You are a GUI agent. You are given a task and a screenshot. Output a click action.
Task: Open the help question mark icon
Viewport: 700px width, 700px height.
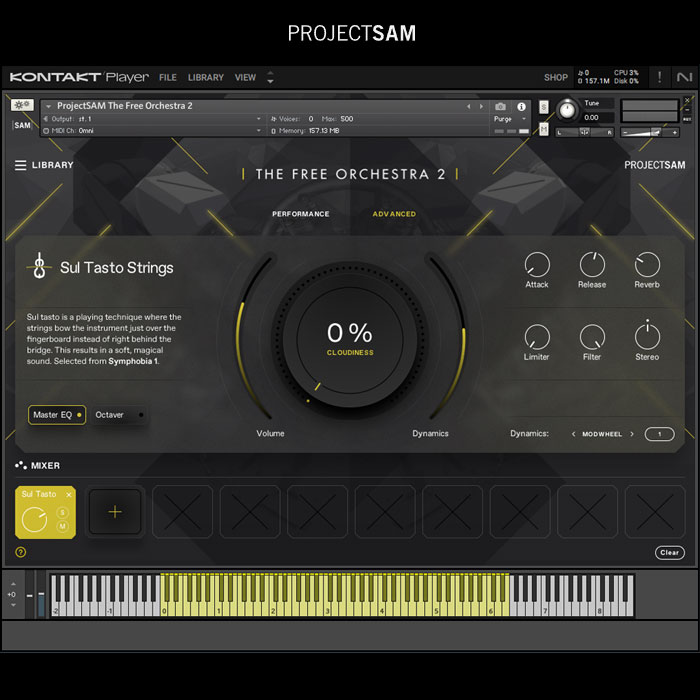pyautogui.click(x=21, y=552)
